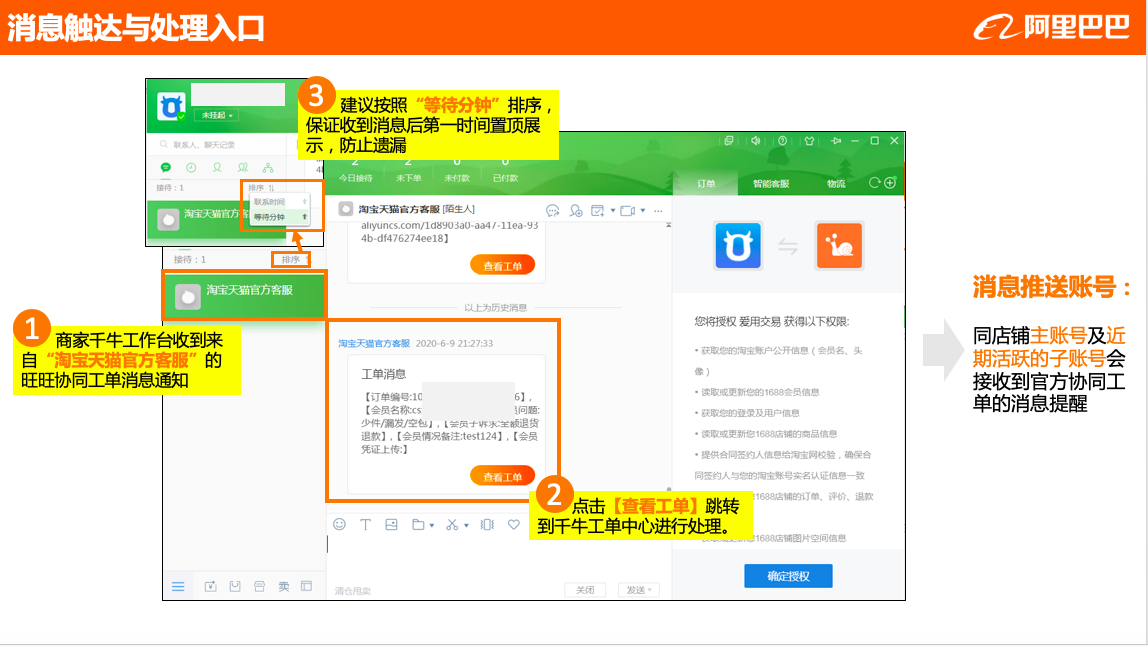Viewport: 1148px width, 646px height.
Task: Choose '联系时间' in sort popup
Action: tap(280, 201)
